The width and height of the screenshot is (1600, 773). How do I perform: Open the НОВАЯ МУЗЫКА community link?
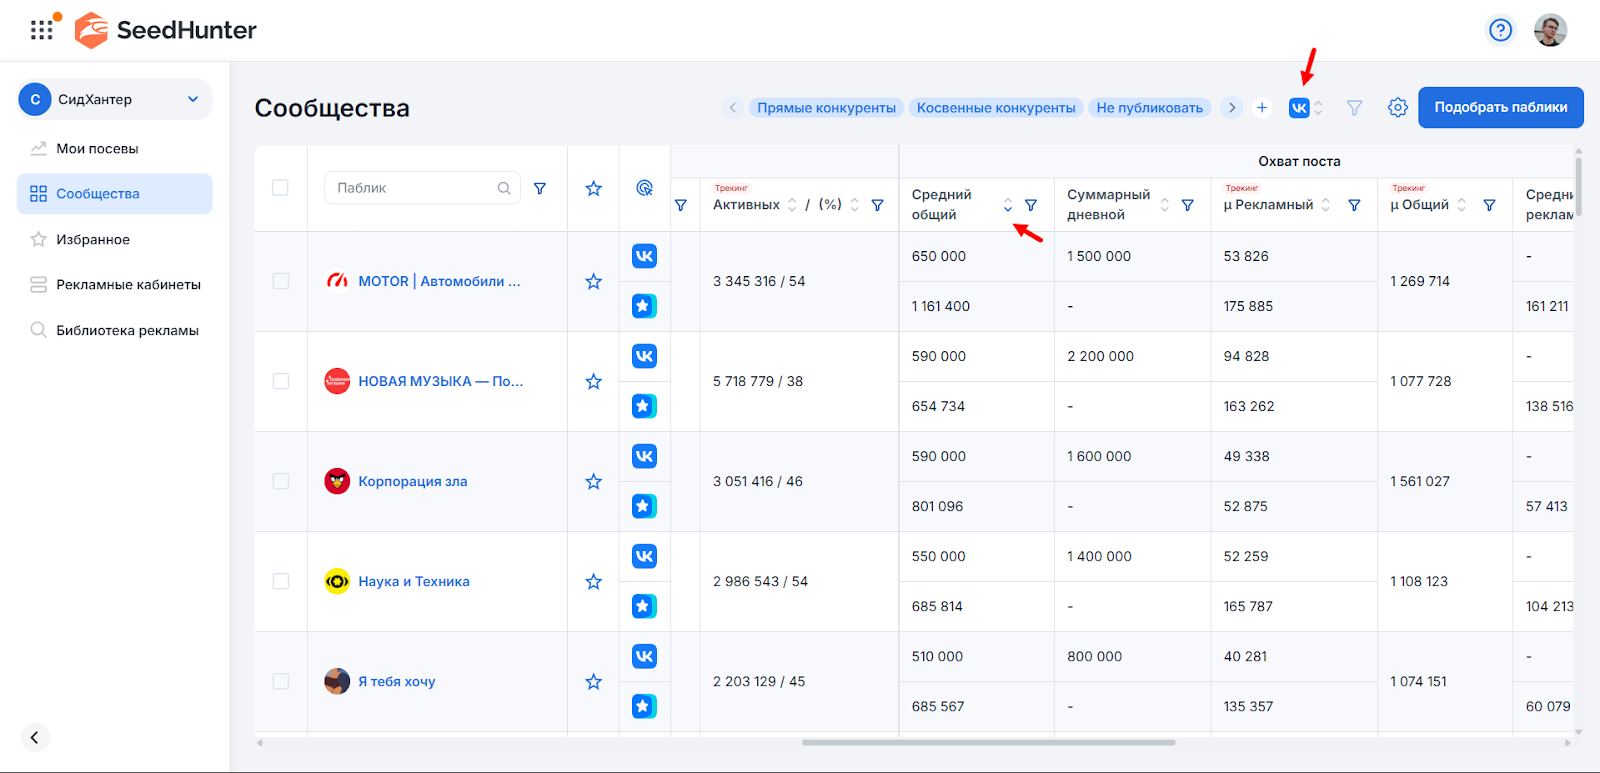(x=440, y=382)
